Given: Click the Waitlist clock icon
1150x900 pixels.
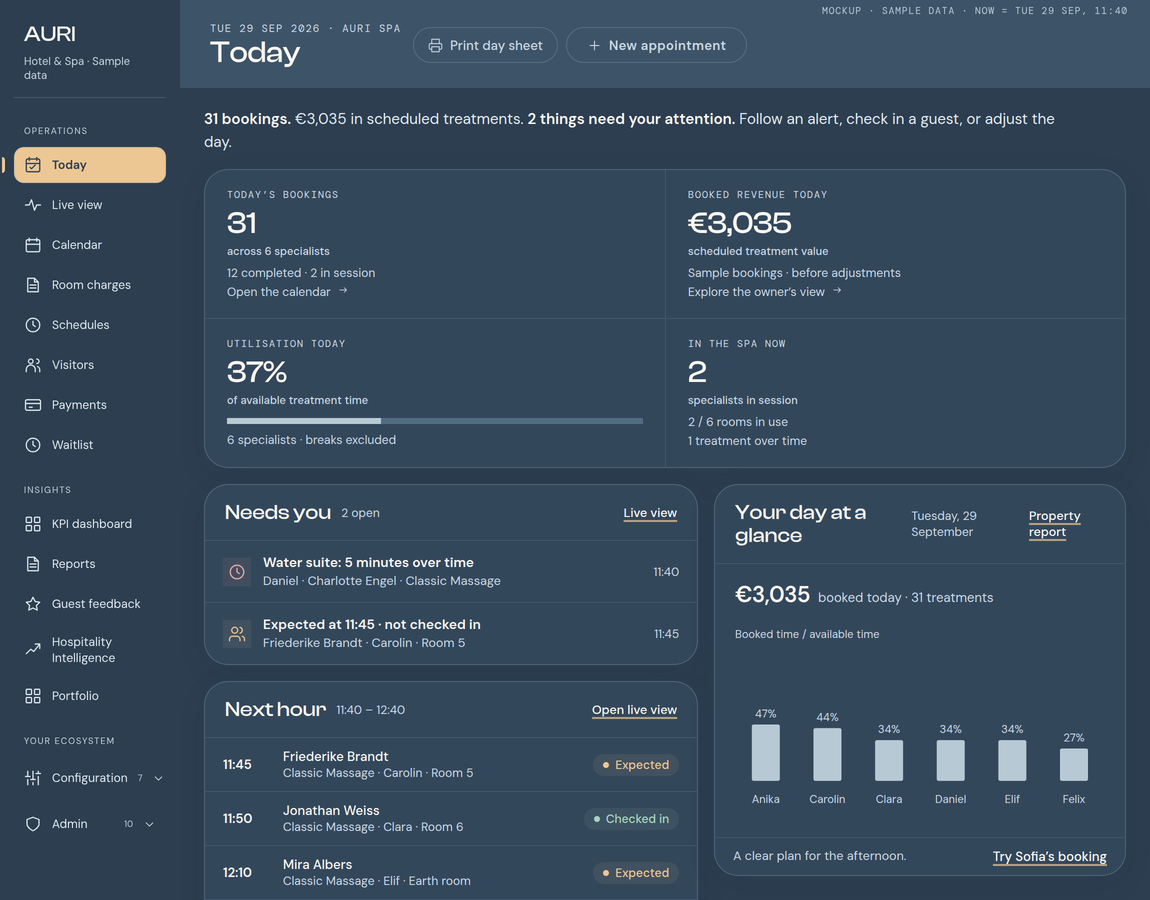Looking at the screenshot, I should pos(33,444).
